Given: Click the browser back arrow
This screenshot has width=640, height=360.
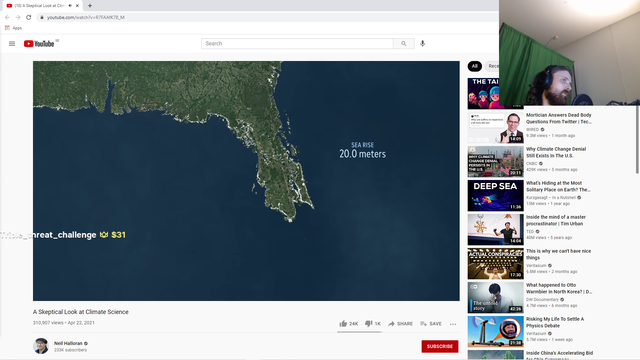Looking at the screenshot, I should (x=7, y=17).
